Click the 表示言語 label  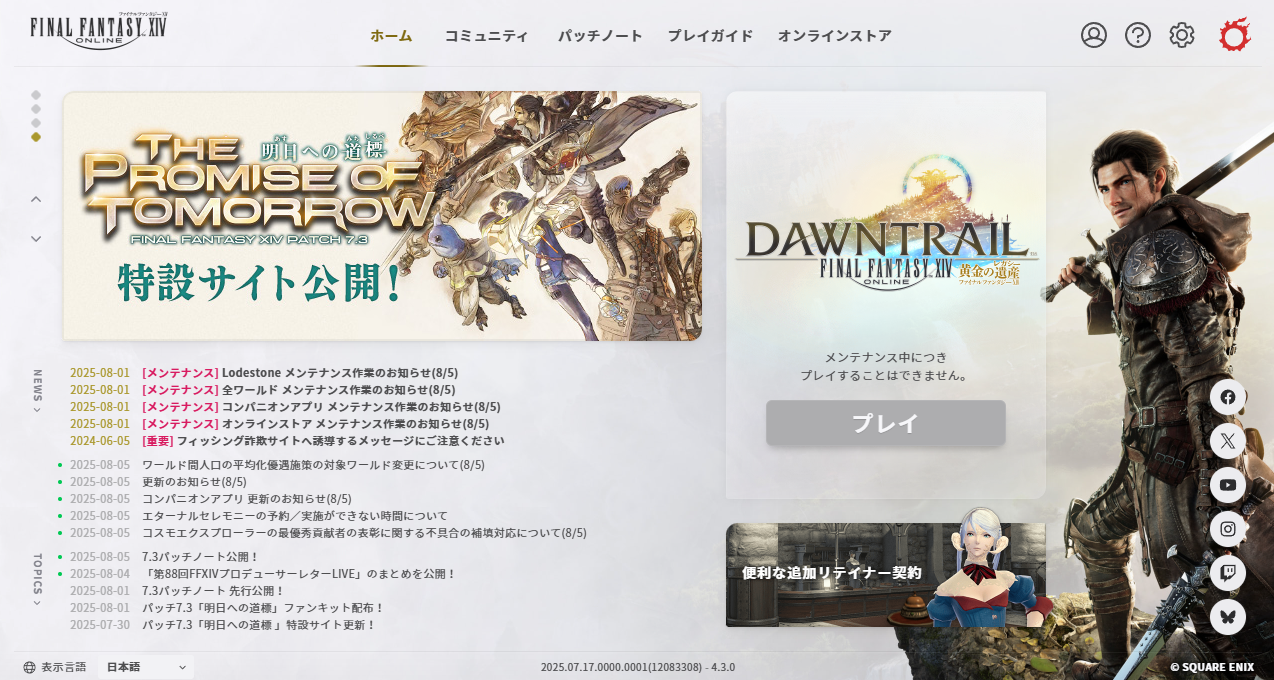click(63, 667)
